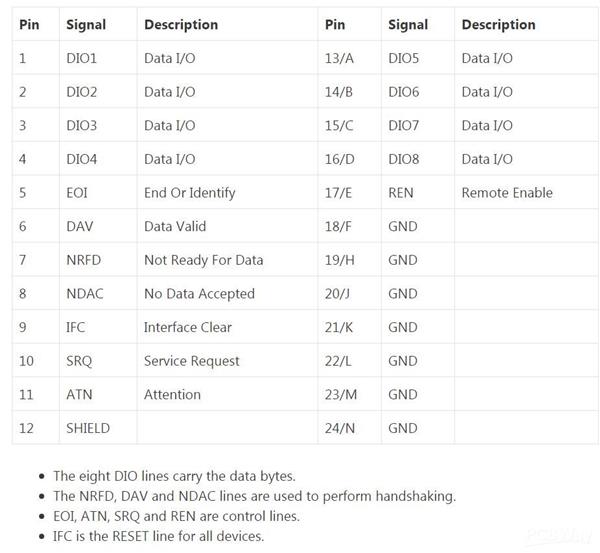The image size is (600, 553).
Task: Click the "IFC is the RESET line" bullet
Action: coord(158,536)
